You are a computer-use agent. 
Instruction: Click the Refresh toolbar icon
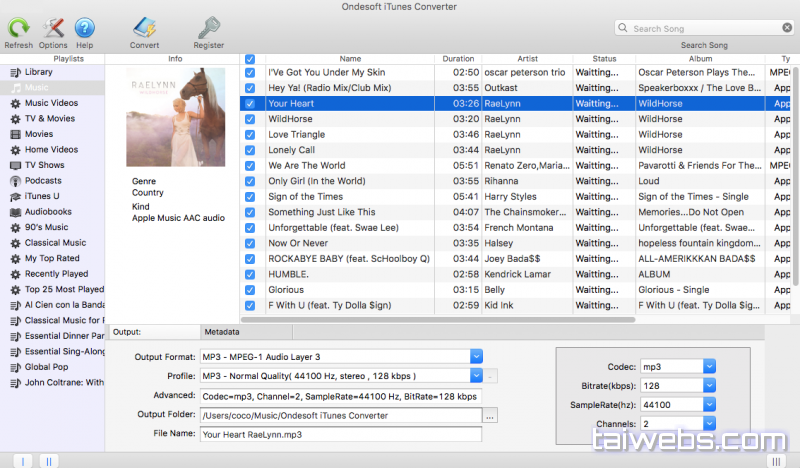[18, 28]
